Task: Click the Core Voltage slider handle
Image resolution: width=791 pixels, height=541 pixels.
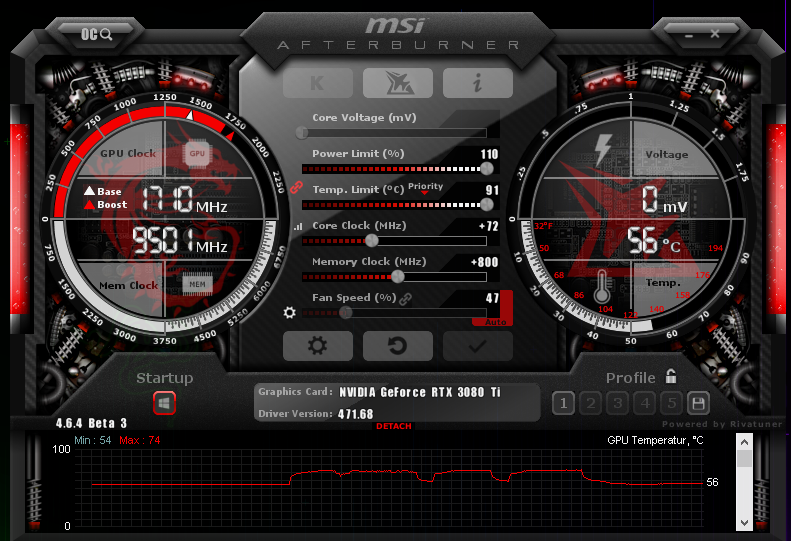Action: (x=302, y=132)
